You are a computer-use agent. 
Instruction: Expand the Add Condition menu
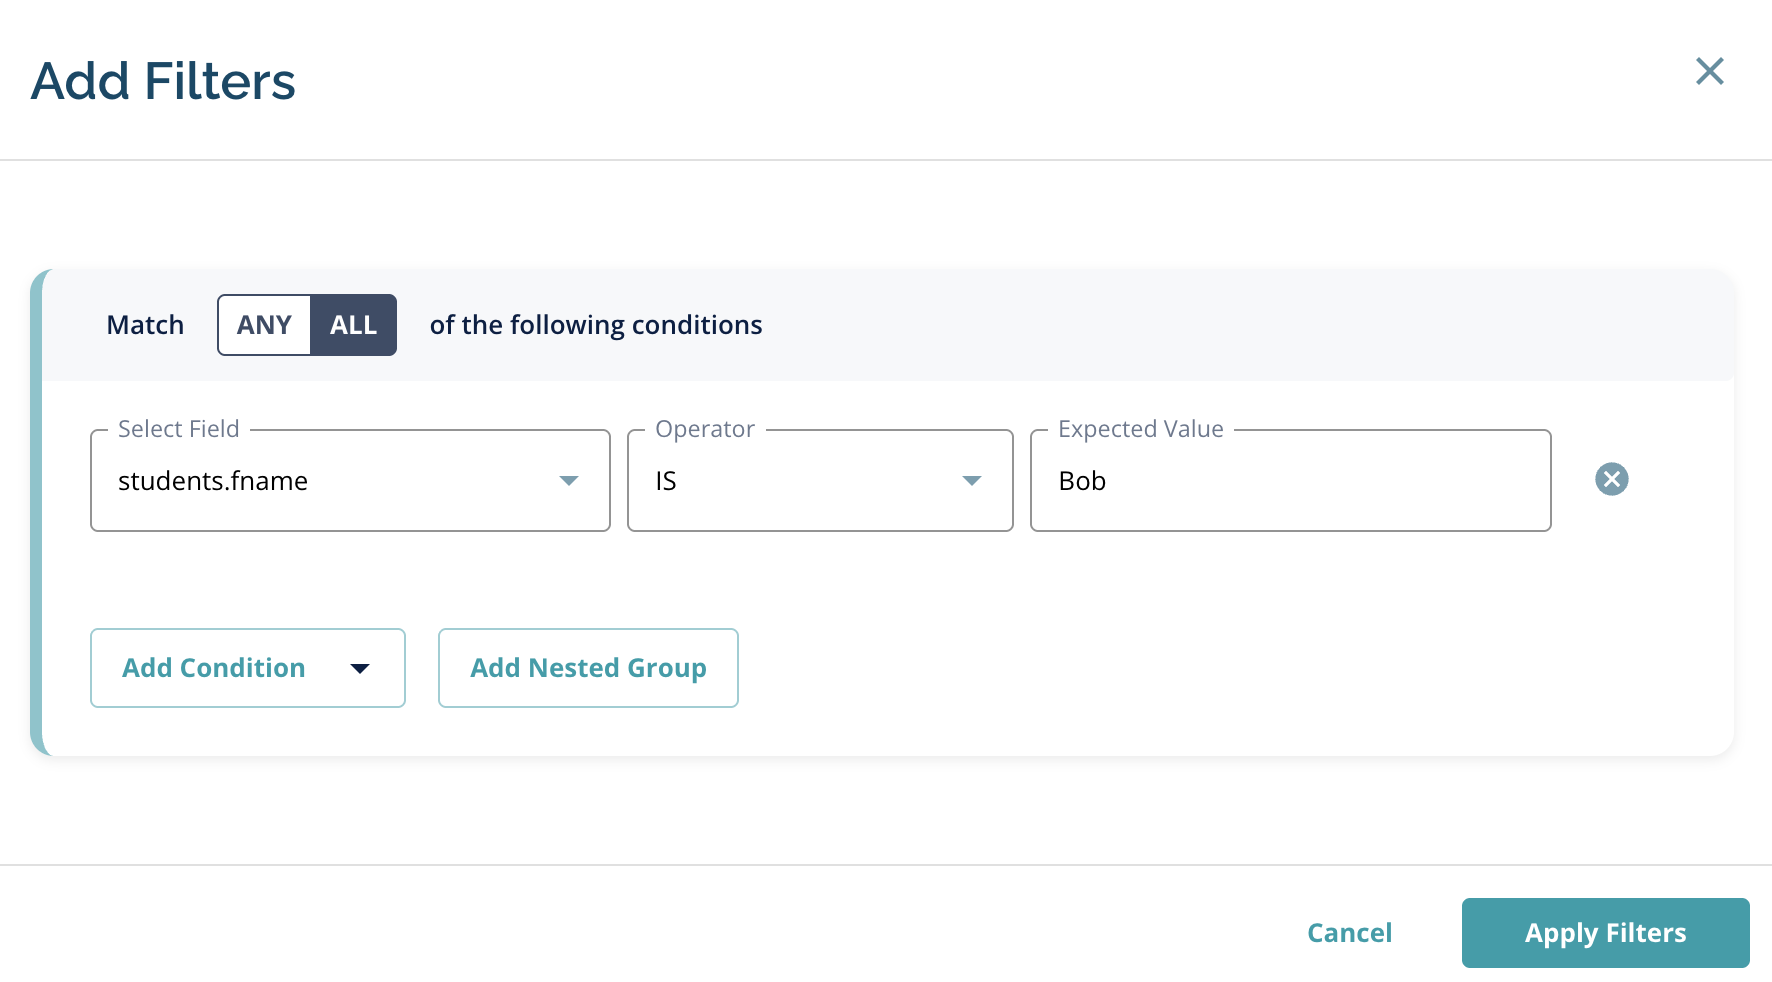248,668
